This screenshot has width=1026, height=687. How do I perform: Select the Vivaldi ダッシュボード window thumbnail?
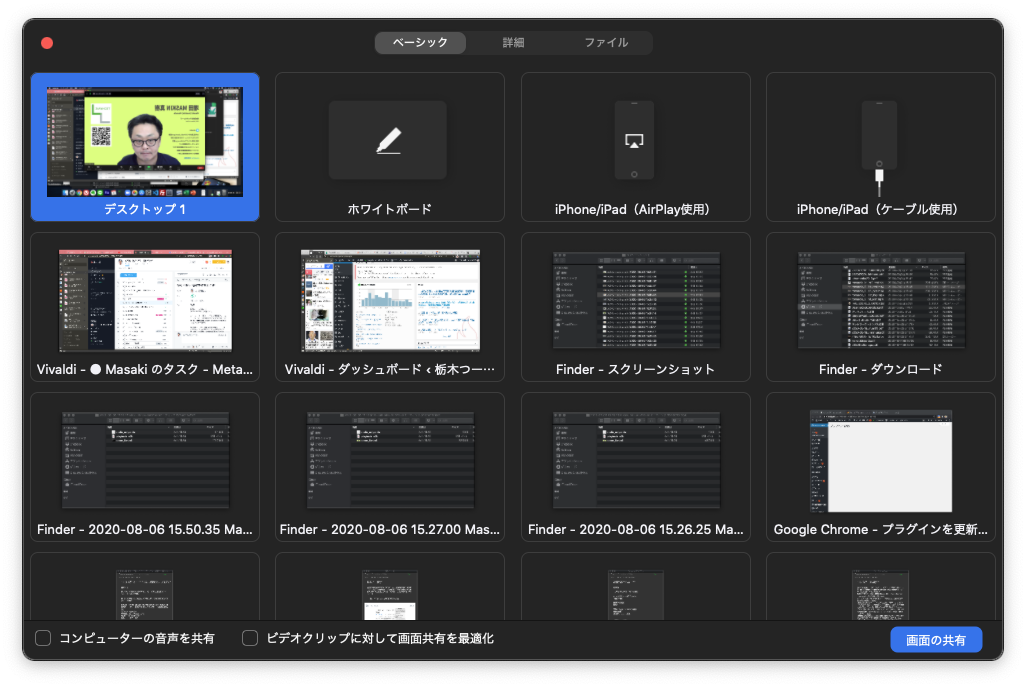click(390, 301)
